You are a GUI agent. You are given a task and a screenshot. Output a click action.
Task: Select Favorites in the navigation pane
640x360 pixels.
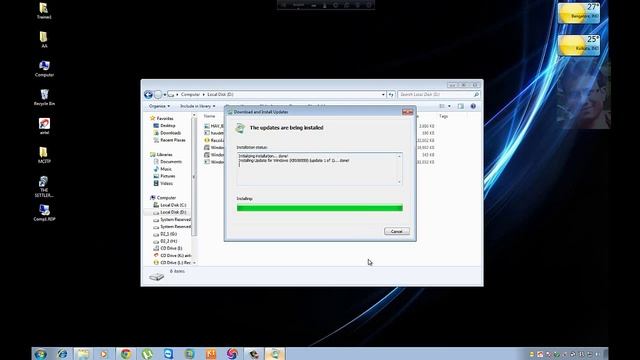[x=165, y=118]
